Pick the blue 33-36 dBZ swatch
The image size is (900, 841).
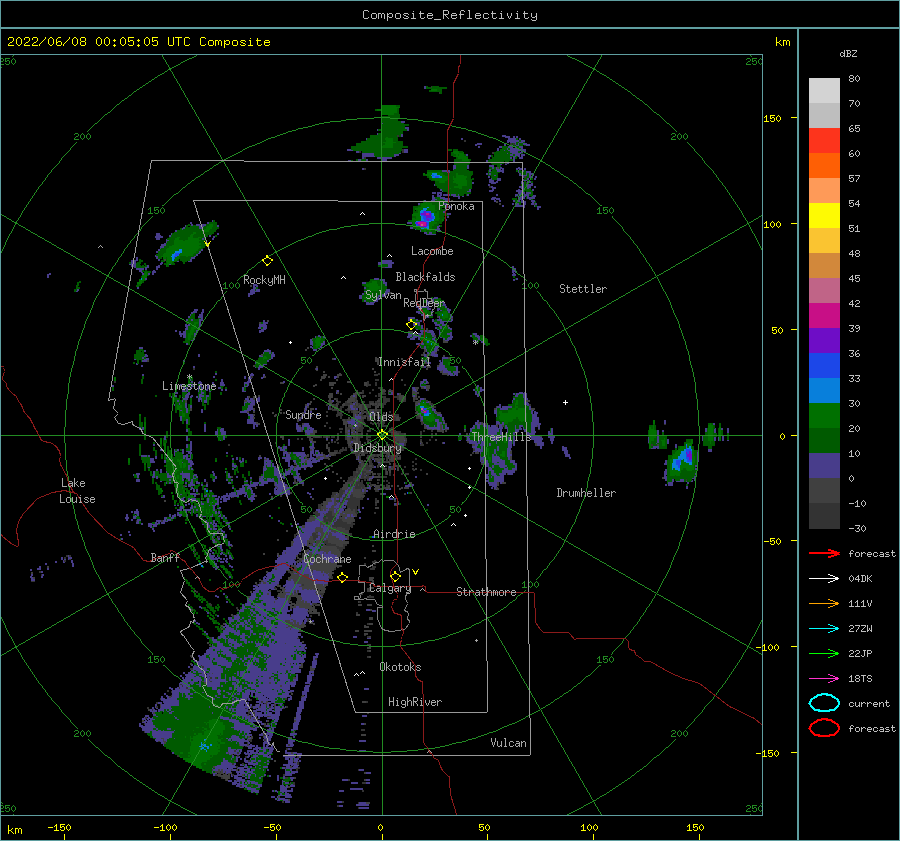tap(824, 365)
